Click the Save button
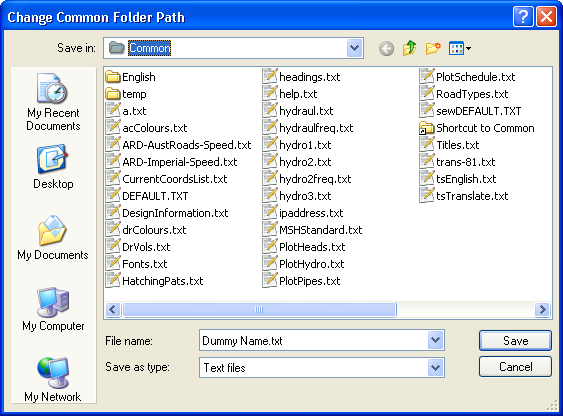563x416 pixels. pos(515,340)
